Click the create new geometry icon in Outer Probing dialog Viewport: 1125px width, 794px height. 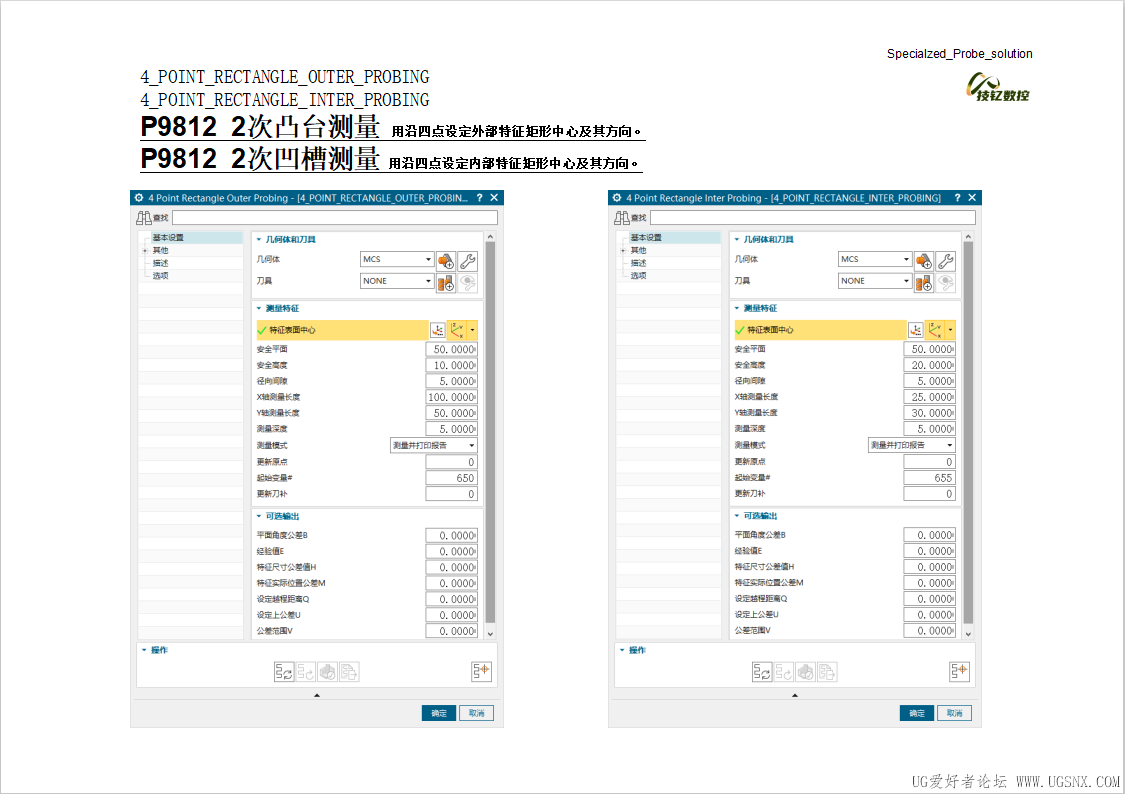[446, 261]
